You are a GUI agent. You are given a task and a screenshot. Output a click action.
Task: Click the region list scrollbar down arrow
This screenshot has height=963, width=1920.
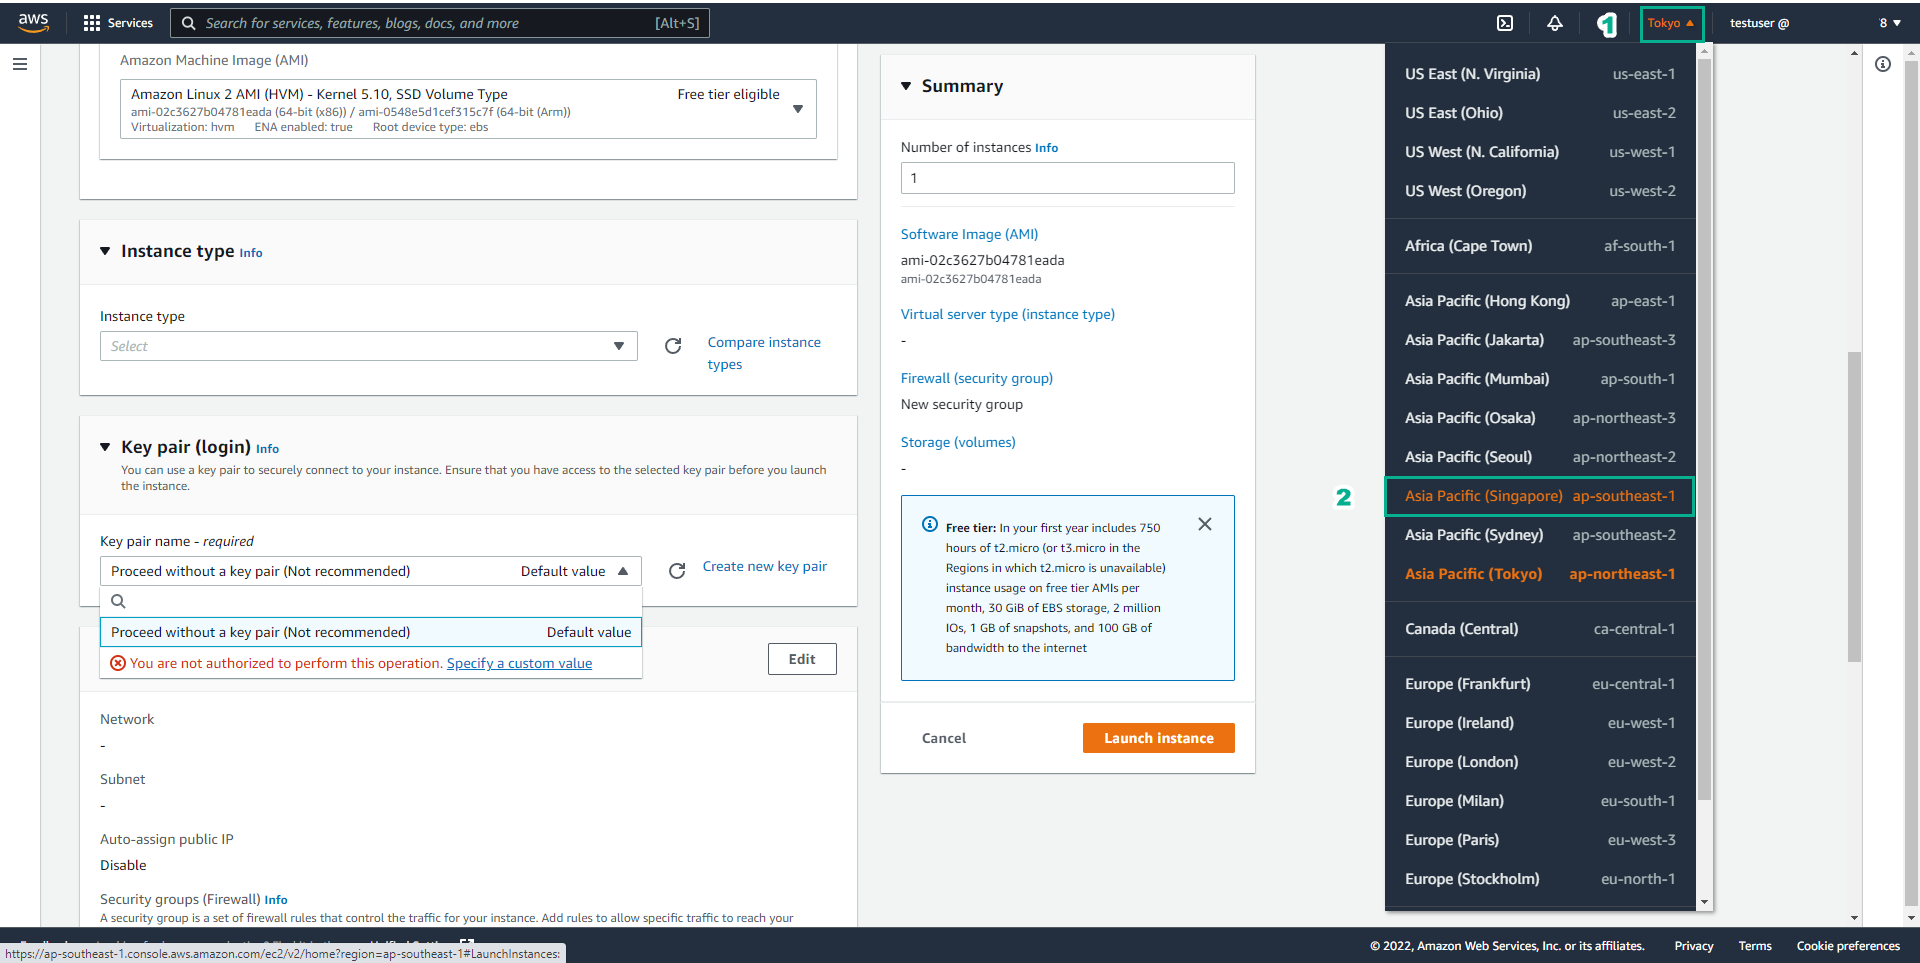[1704, 902]
